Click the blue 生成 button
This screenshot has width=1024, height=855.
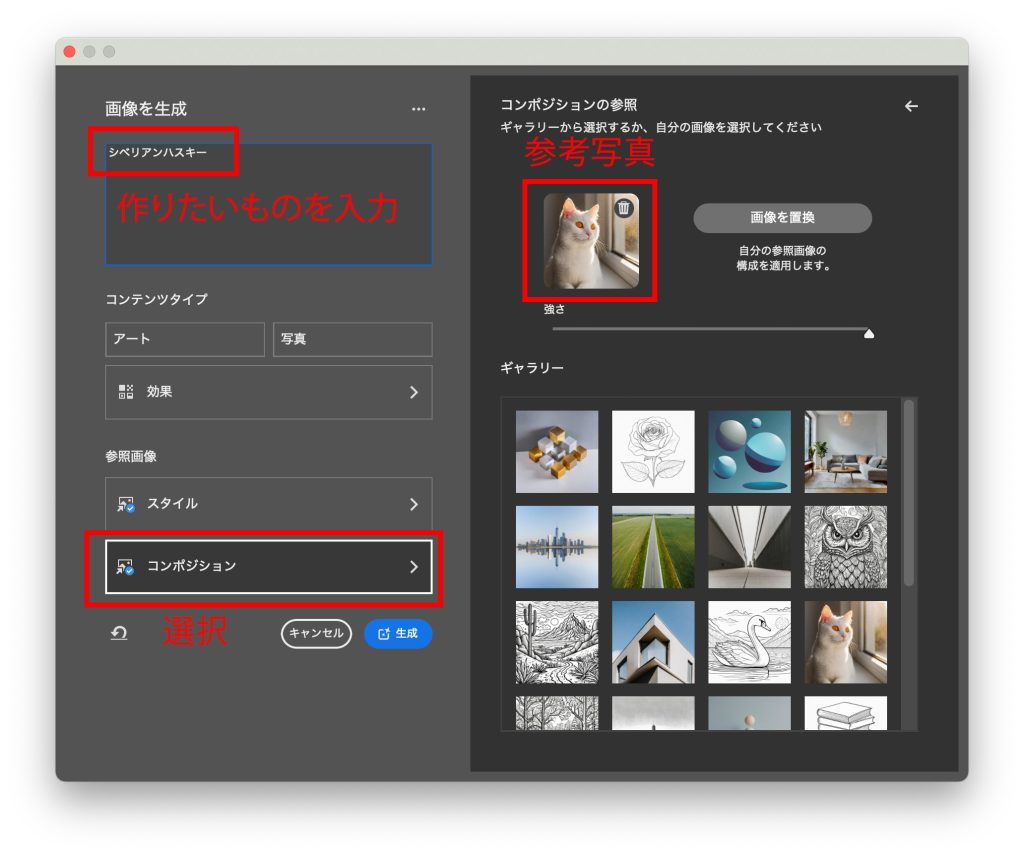click(398, 634)
